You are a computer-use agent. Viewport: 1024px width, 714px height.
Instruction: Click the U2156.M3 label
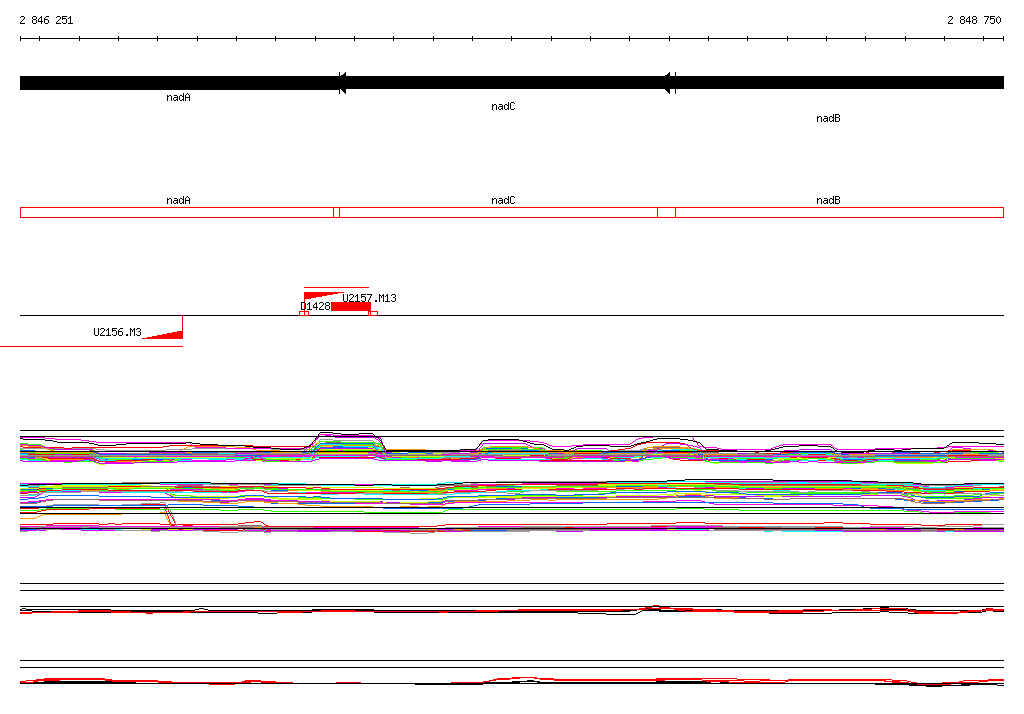click(x=117, y=332)
